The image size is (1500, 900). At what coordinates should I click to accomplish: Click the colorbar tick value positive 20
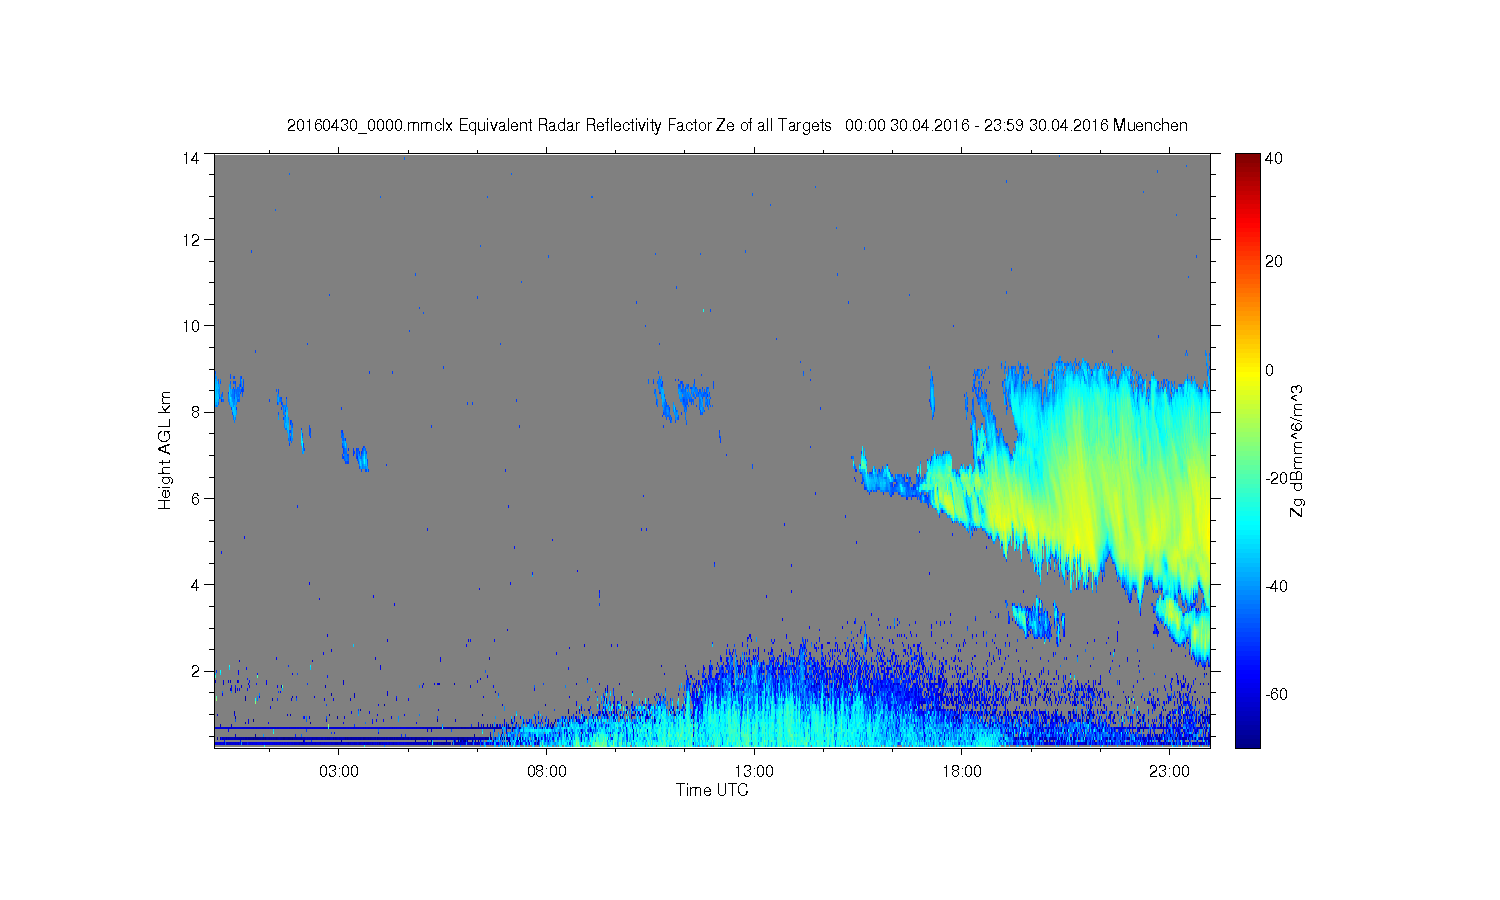click(1274, 262)
